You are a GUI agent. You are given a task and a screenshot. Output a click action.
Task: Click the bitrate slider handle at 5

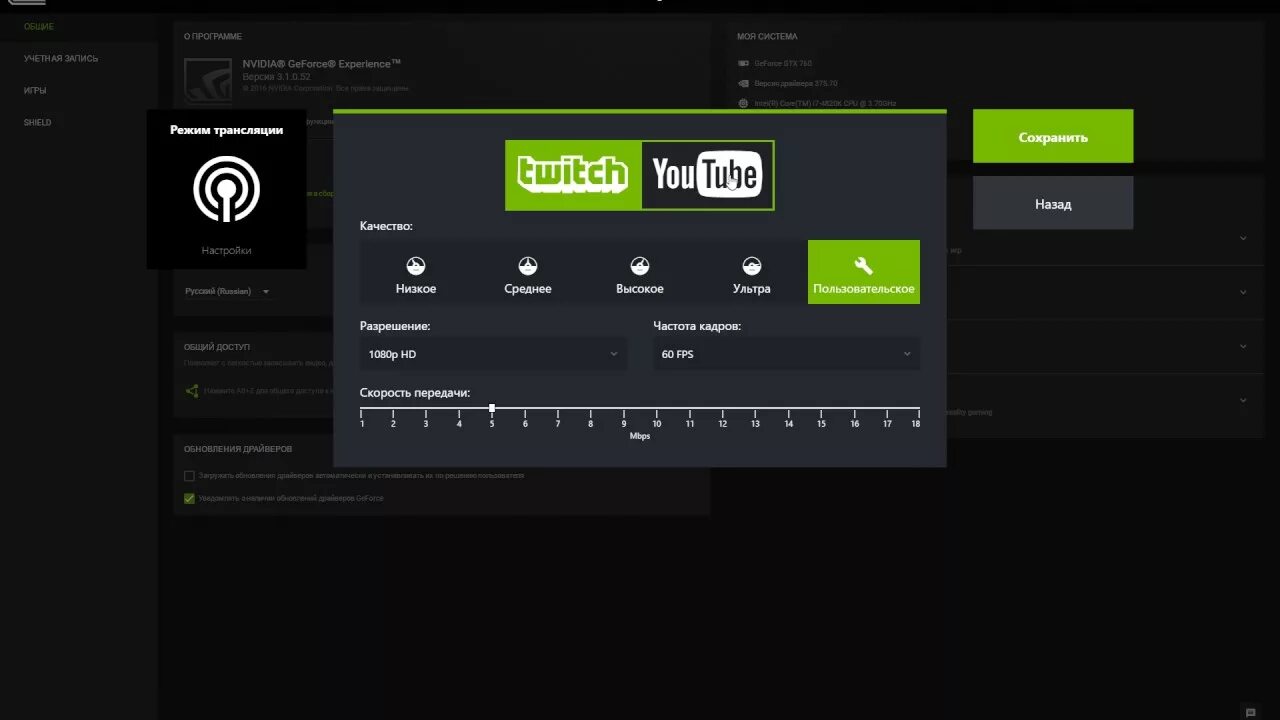(x=492, y=408)
